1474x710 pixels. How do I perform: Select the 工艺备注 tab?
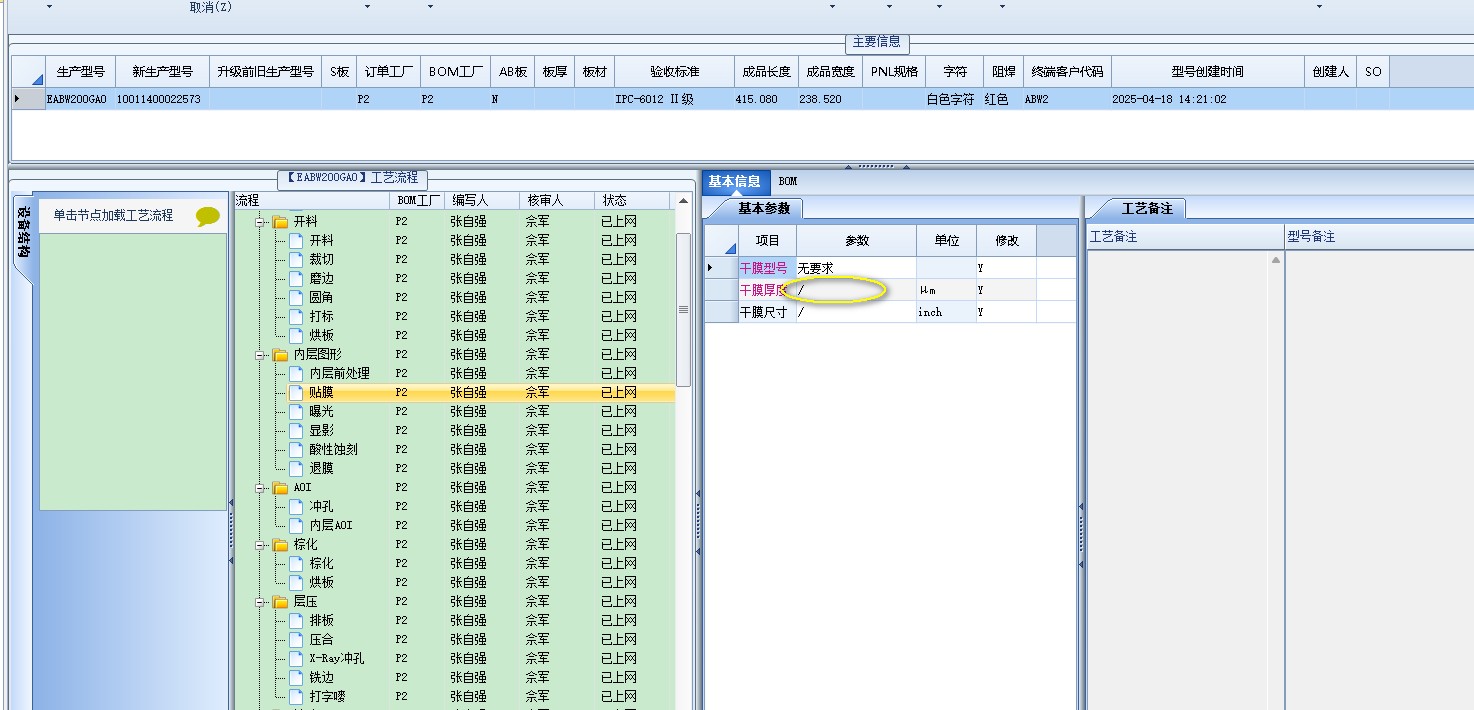point(1146,208)
